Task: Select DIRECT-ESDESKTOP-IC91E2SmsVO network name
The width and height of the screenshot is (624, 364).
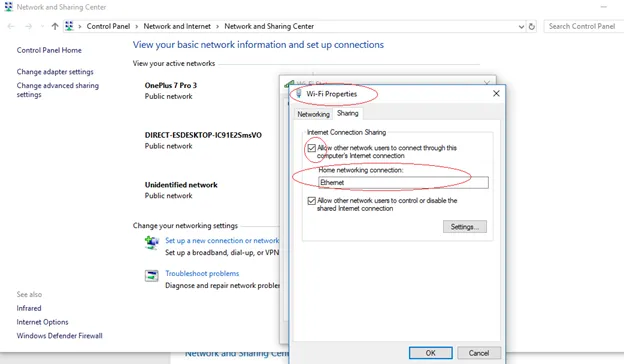Action: coord(203,135)
